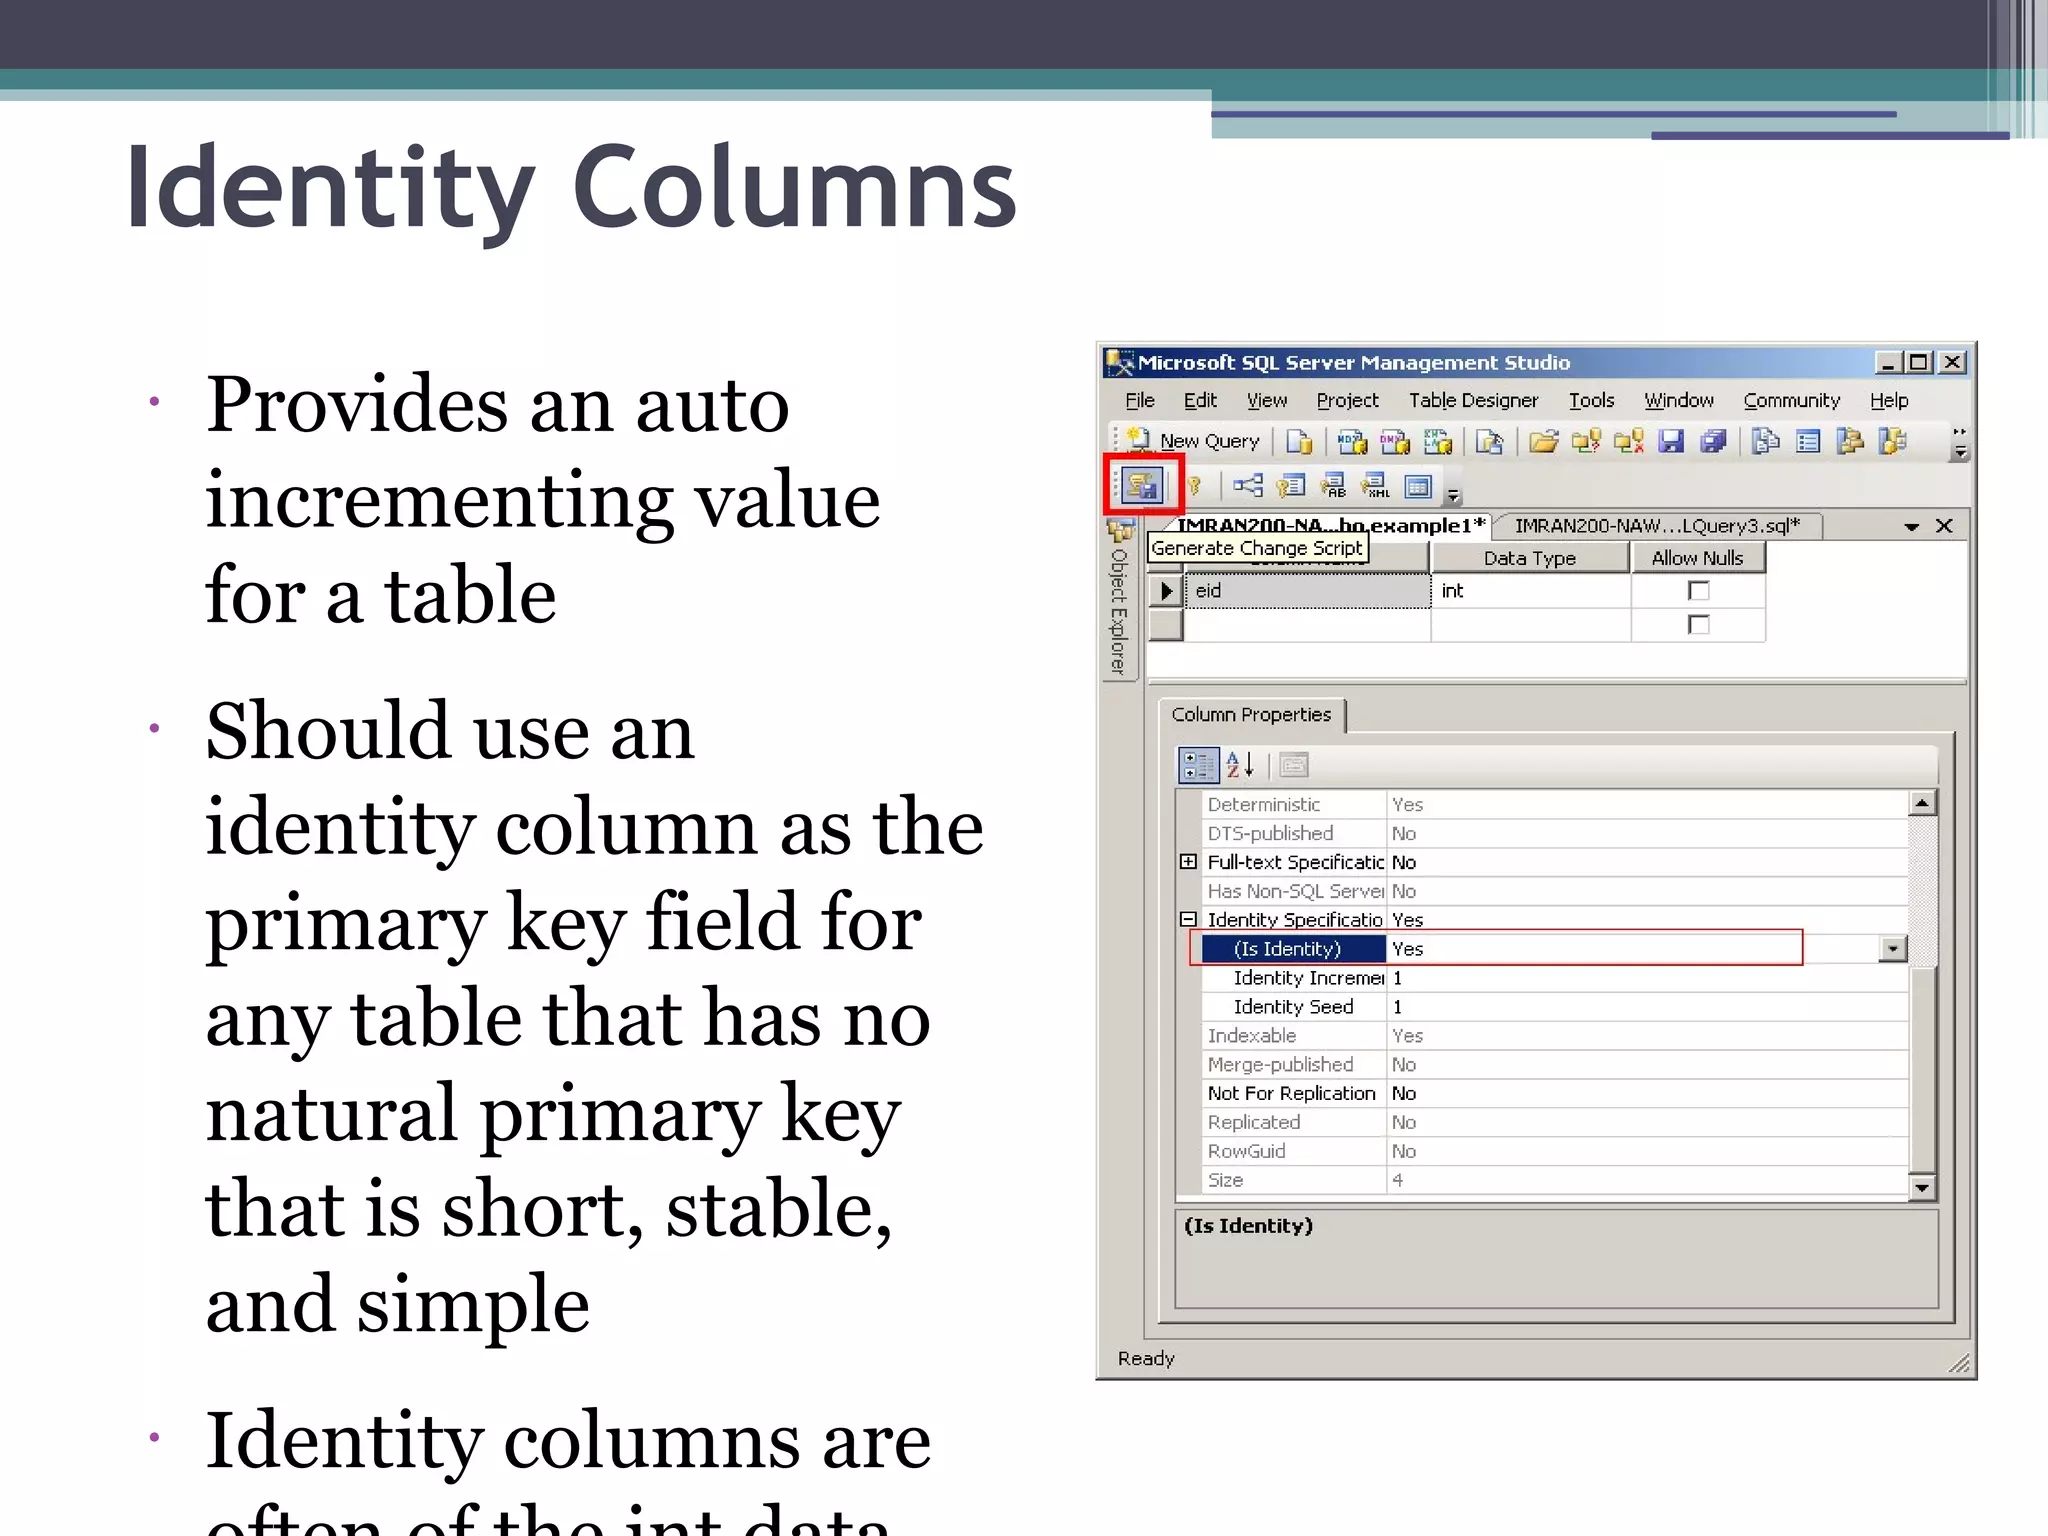Open the Tools menu
This screenshot has height=1536, width=2048.
tap(1591, 400)
